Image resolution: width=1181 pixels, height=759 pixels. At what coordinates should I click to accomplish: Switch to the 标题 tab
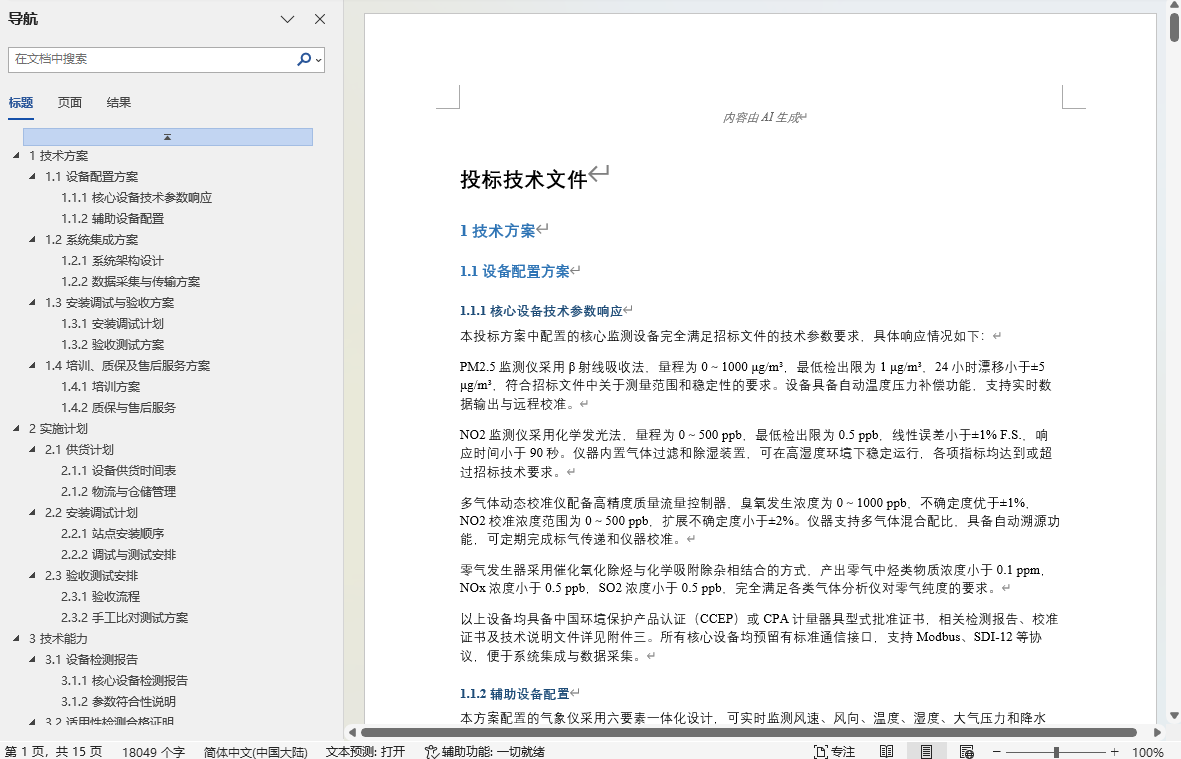(21, 102)
